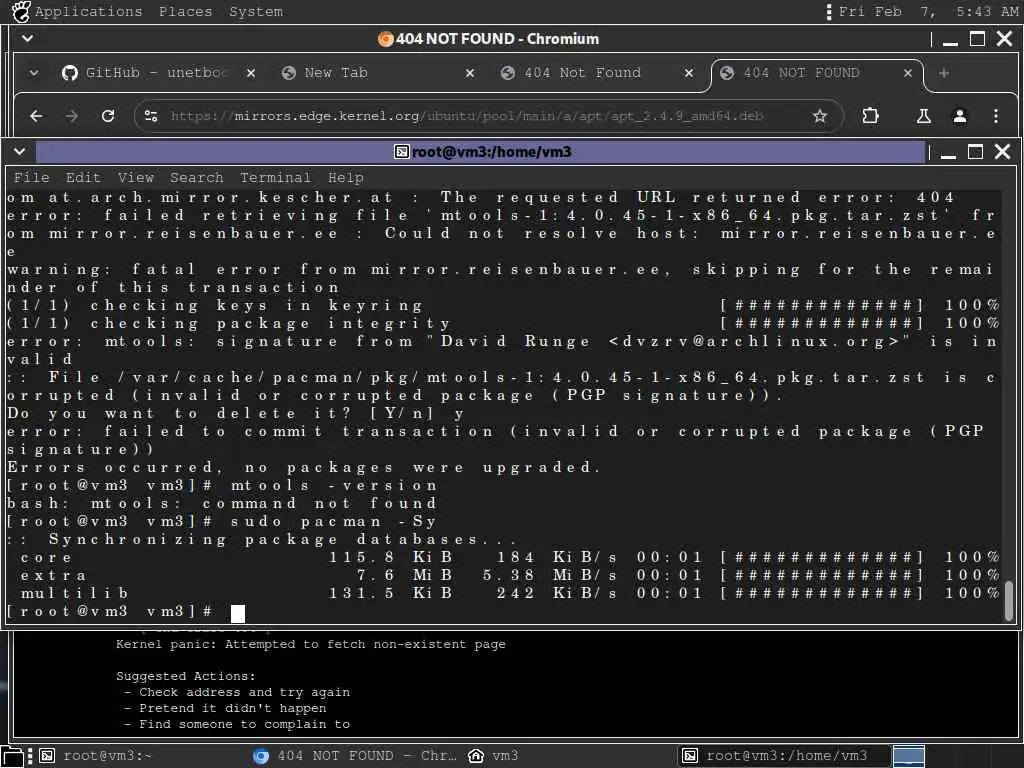This screenshot has height=768, width=1024.
Task: Bookmark this page with star icon
Action: pos(820,116)
